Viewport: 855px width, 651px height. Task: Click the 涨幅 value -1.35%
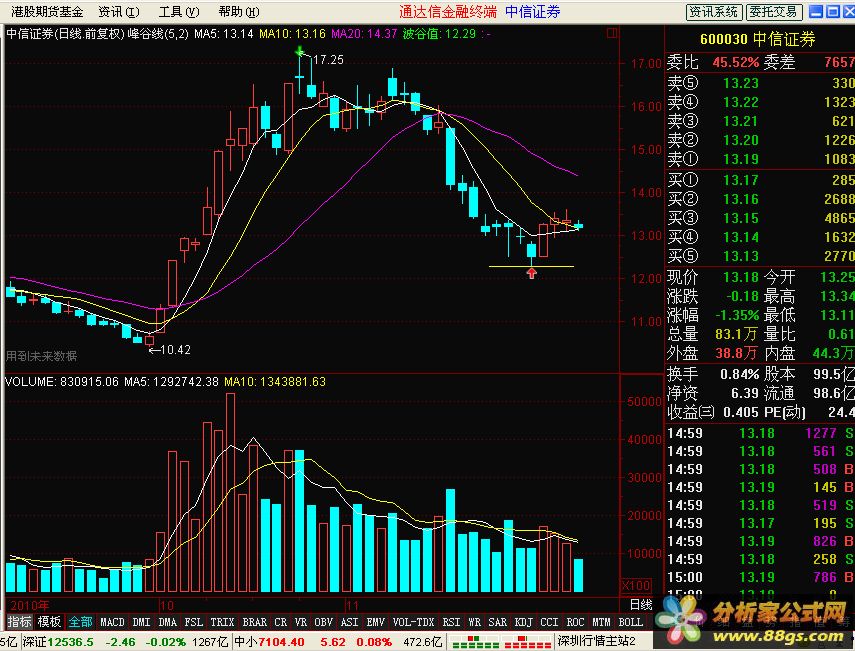coord(737,315)
